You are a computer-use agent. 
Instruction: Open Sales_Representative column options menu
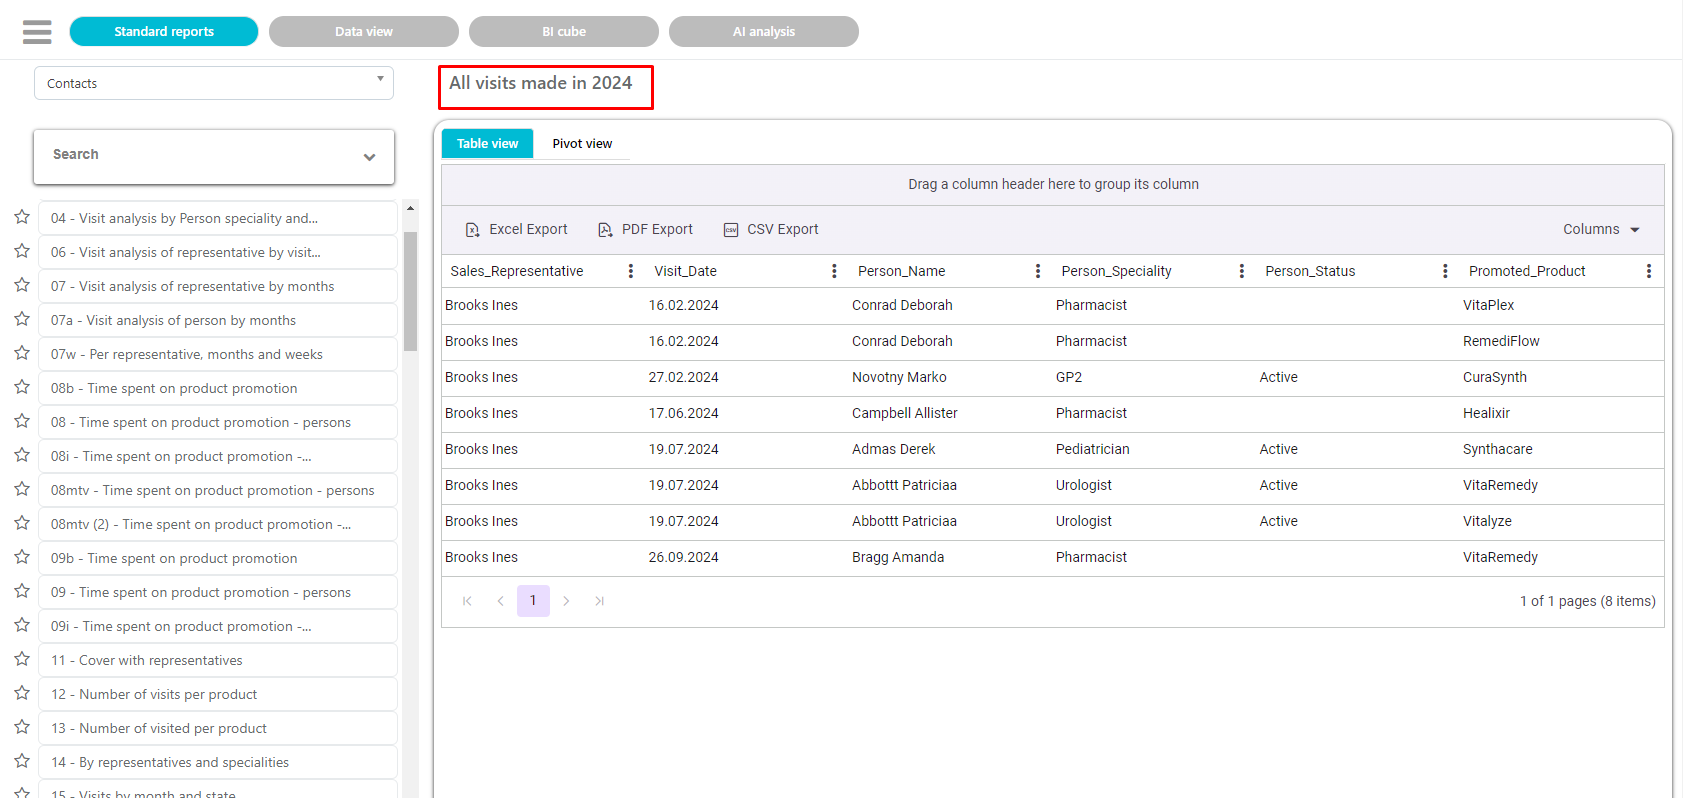point(630,271)
